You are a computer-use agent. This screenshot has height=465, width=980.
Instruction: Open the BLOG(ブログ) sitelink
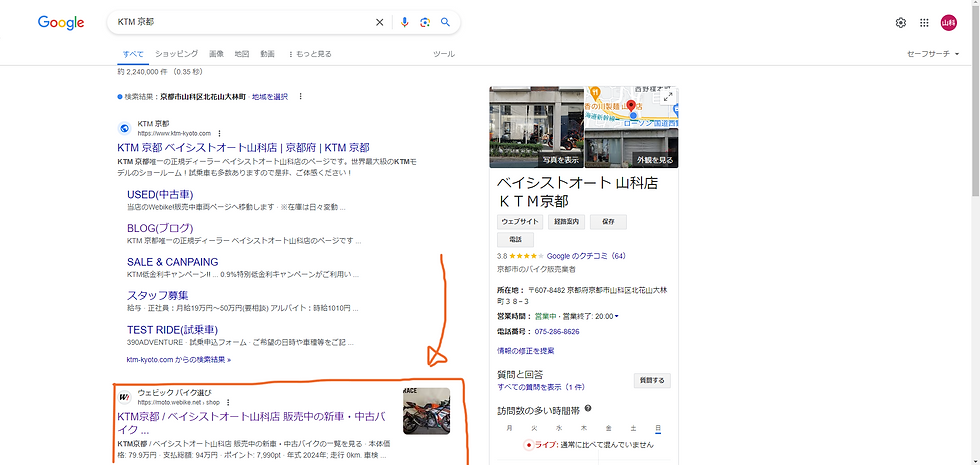pos(160,228)
